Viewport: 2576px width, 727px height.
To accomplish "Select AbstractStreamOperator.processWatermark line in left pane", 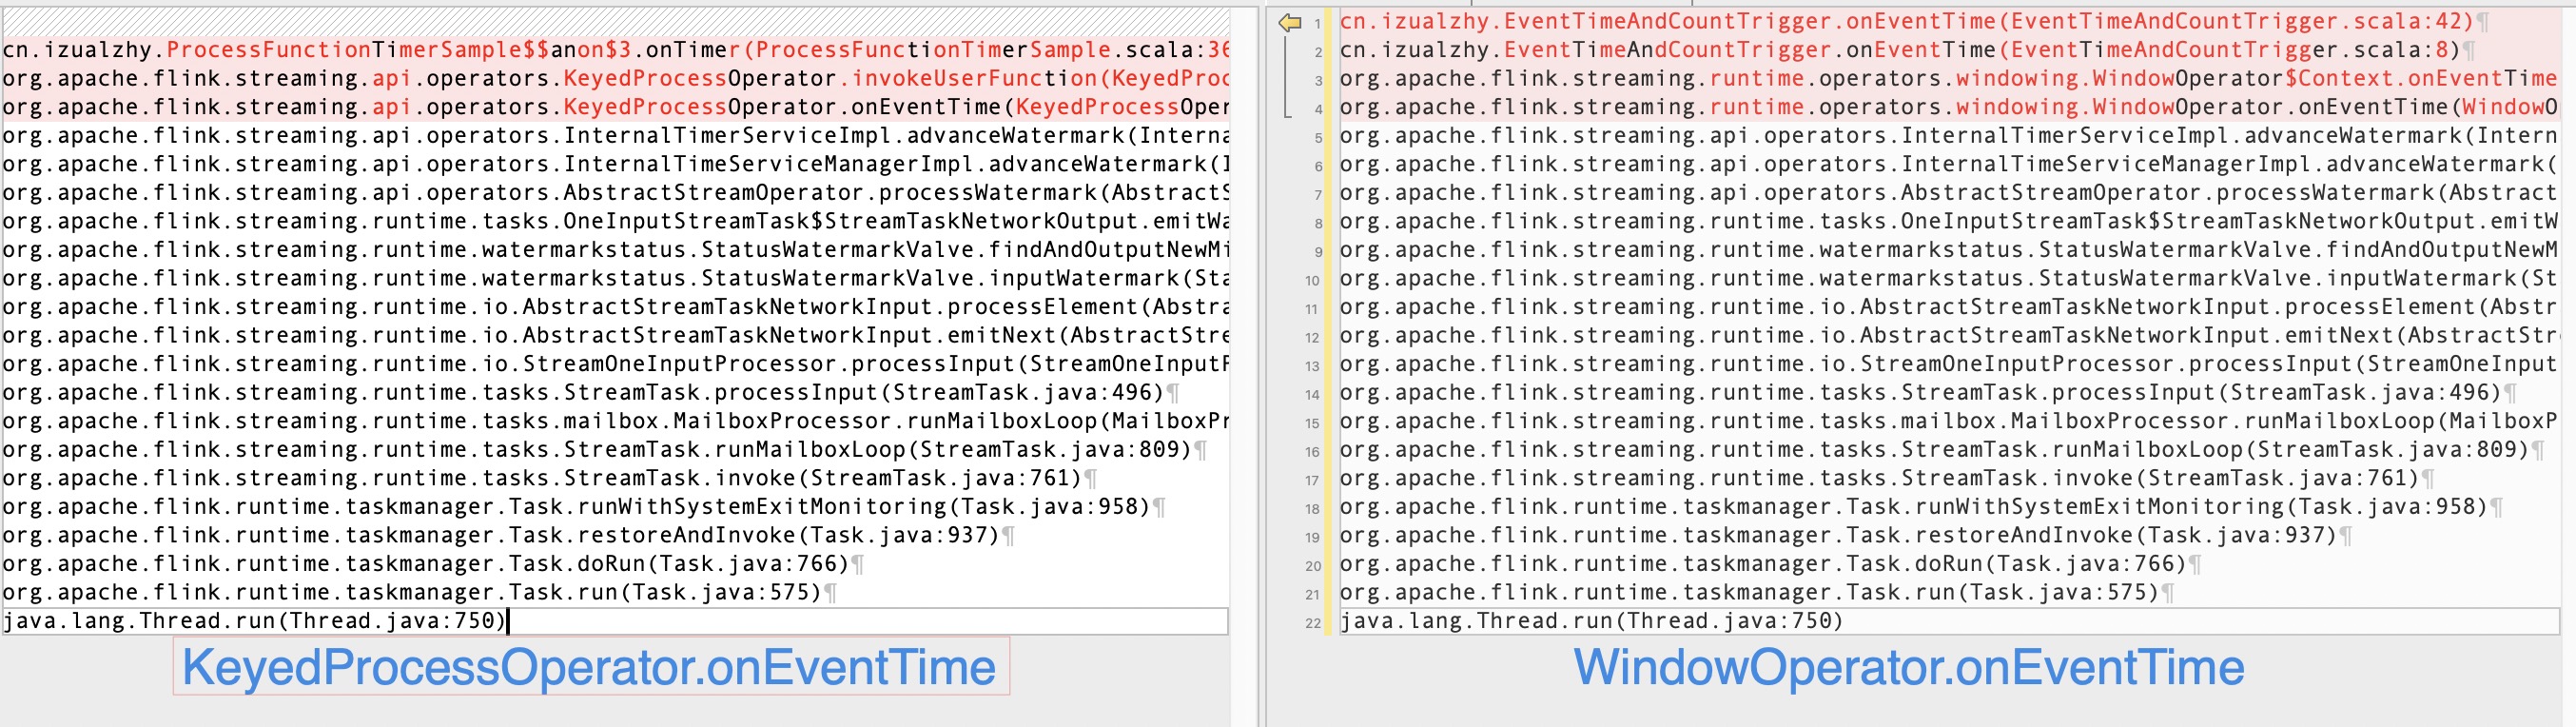I will pyautogui.click(x=615, y=193).
